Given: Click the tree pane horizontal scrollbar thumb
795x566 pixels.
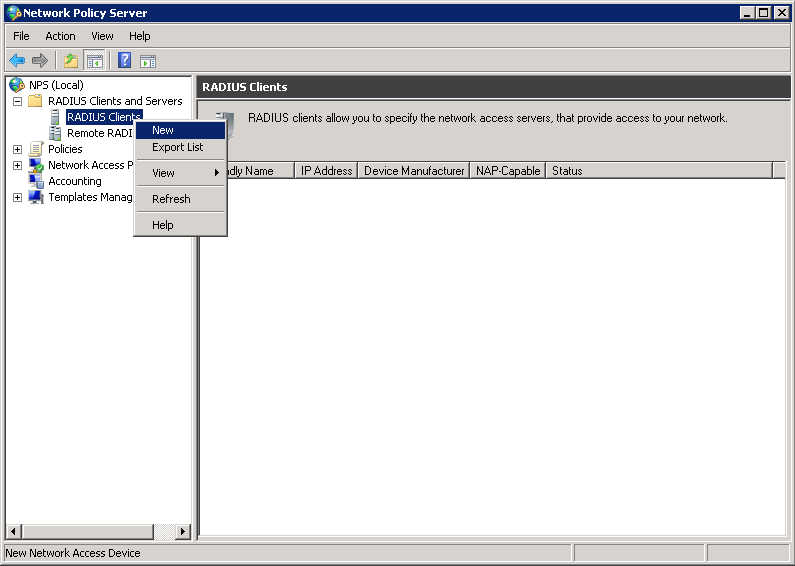Looking at the screenshot, I should tap(88, 532).
